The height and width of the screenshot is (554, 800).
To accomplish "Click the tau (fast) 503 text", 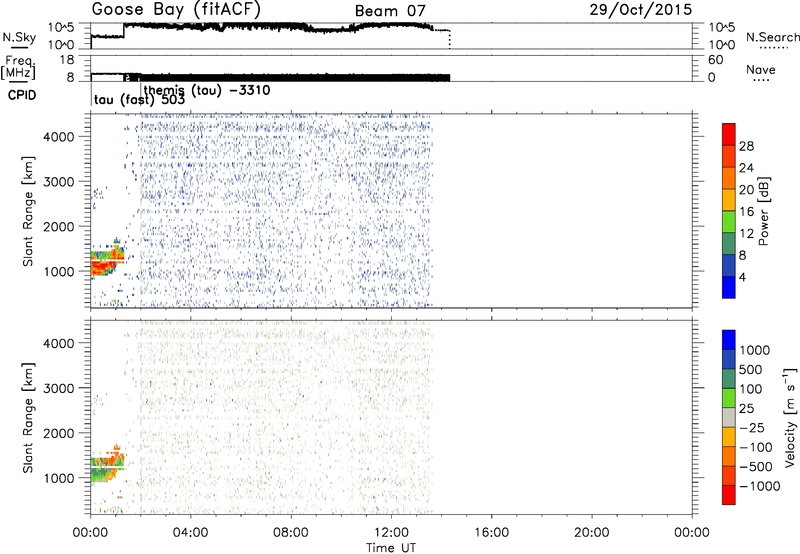I will 139,99.
